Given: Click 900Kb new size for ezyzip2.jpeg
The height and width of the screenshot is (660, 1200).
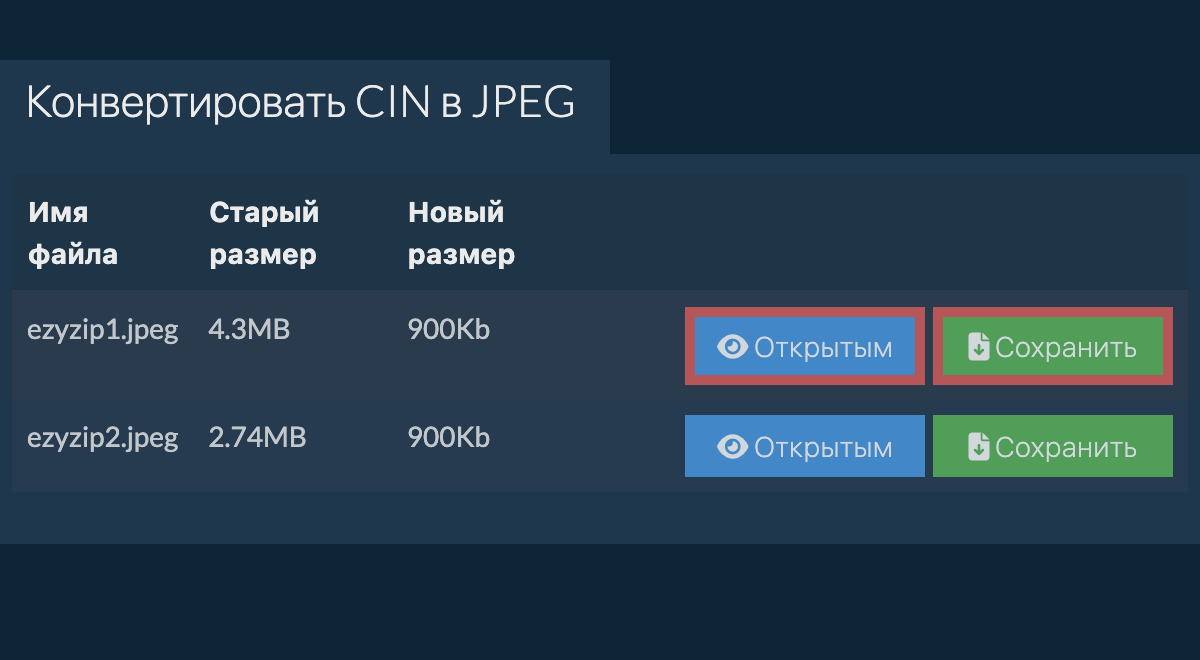Looking at the screenshot, I should click(x=449, y=437).
